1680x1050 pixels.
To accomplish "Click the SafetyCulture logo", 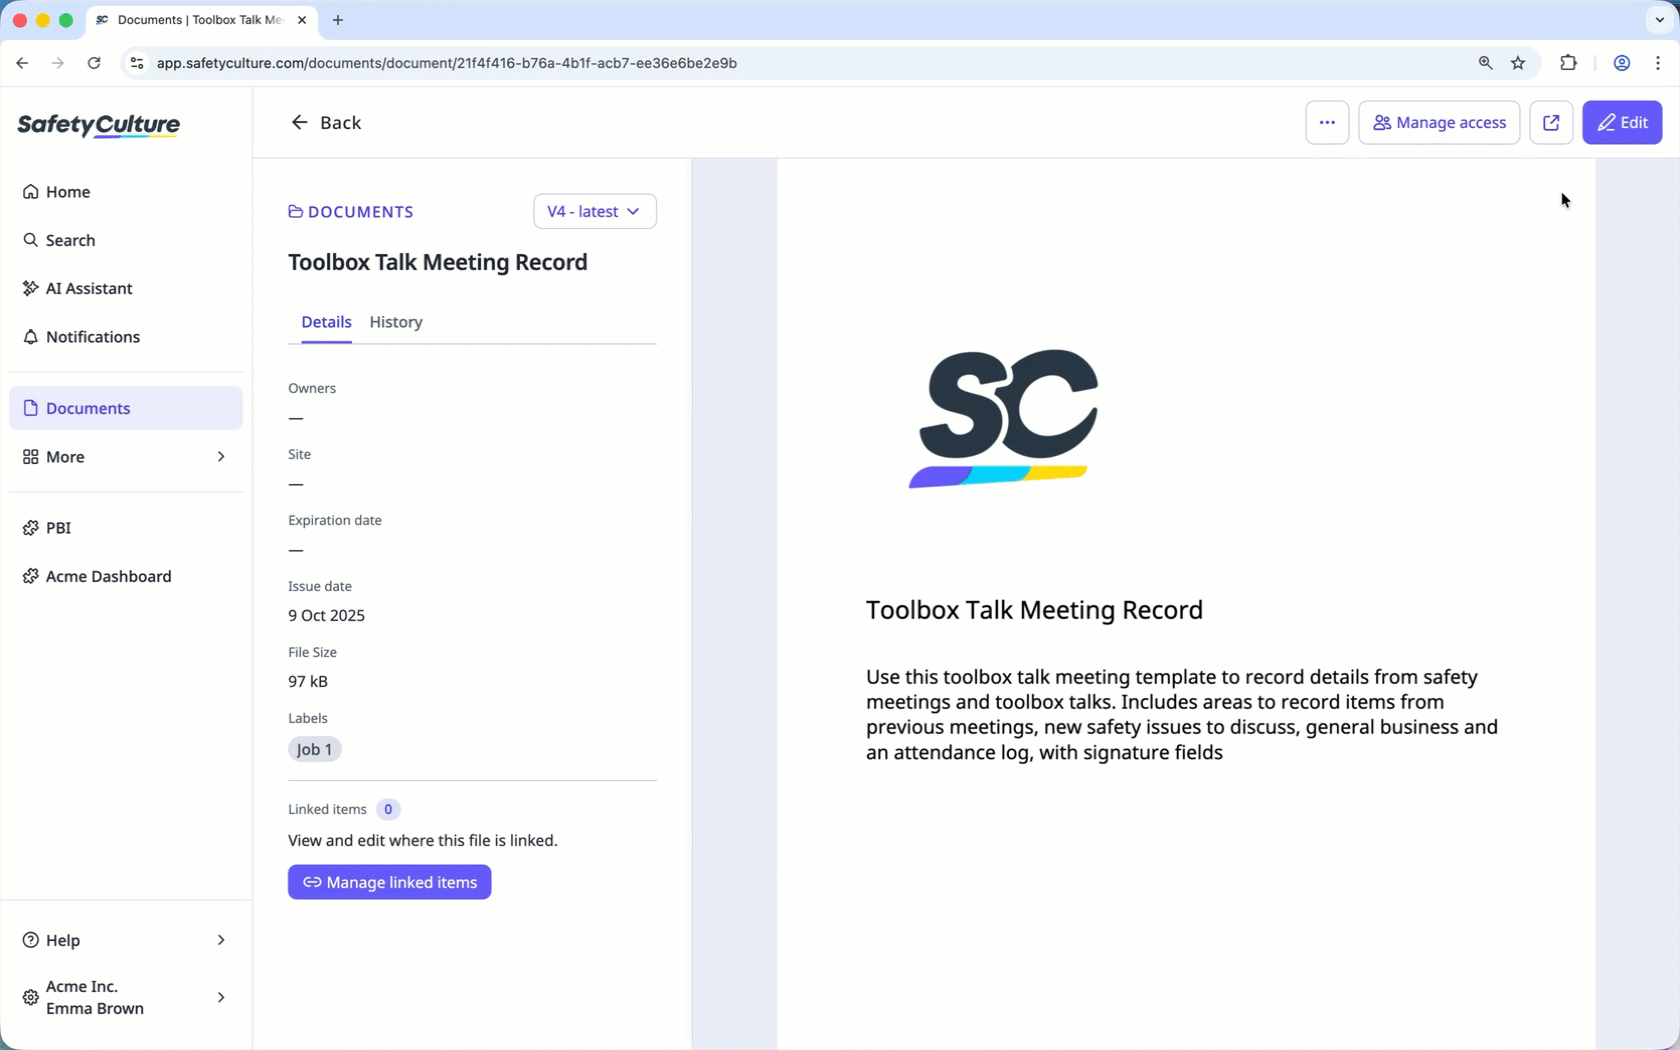I will pos(99,125).
